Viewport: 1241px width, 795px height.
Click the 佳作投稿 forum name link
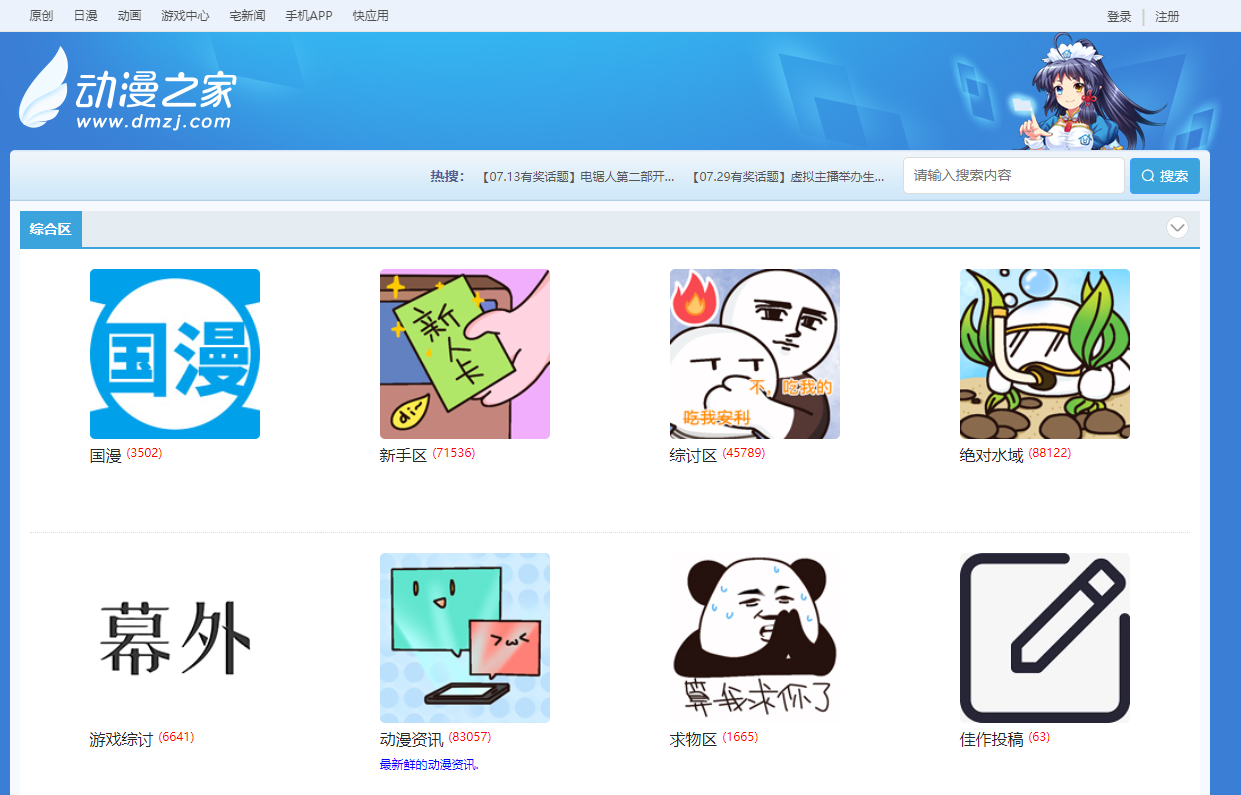(992, 740)
